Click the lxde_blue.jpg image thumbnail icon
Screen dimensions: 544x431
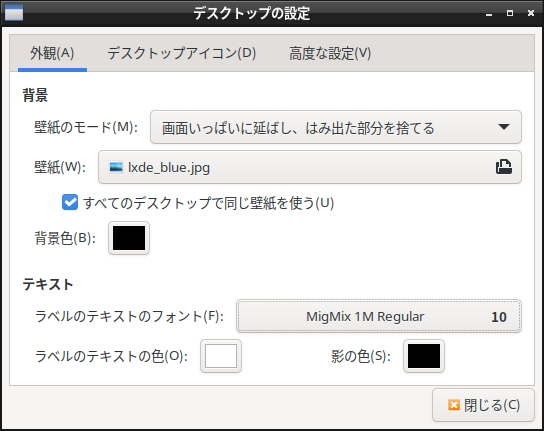tap(116, 167)
